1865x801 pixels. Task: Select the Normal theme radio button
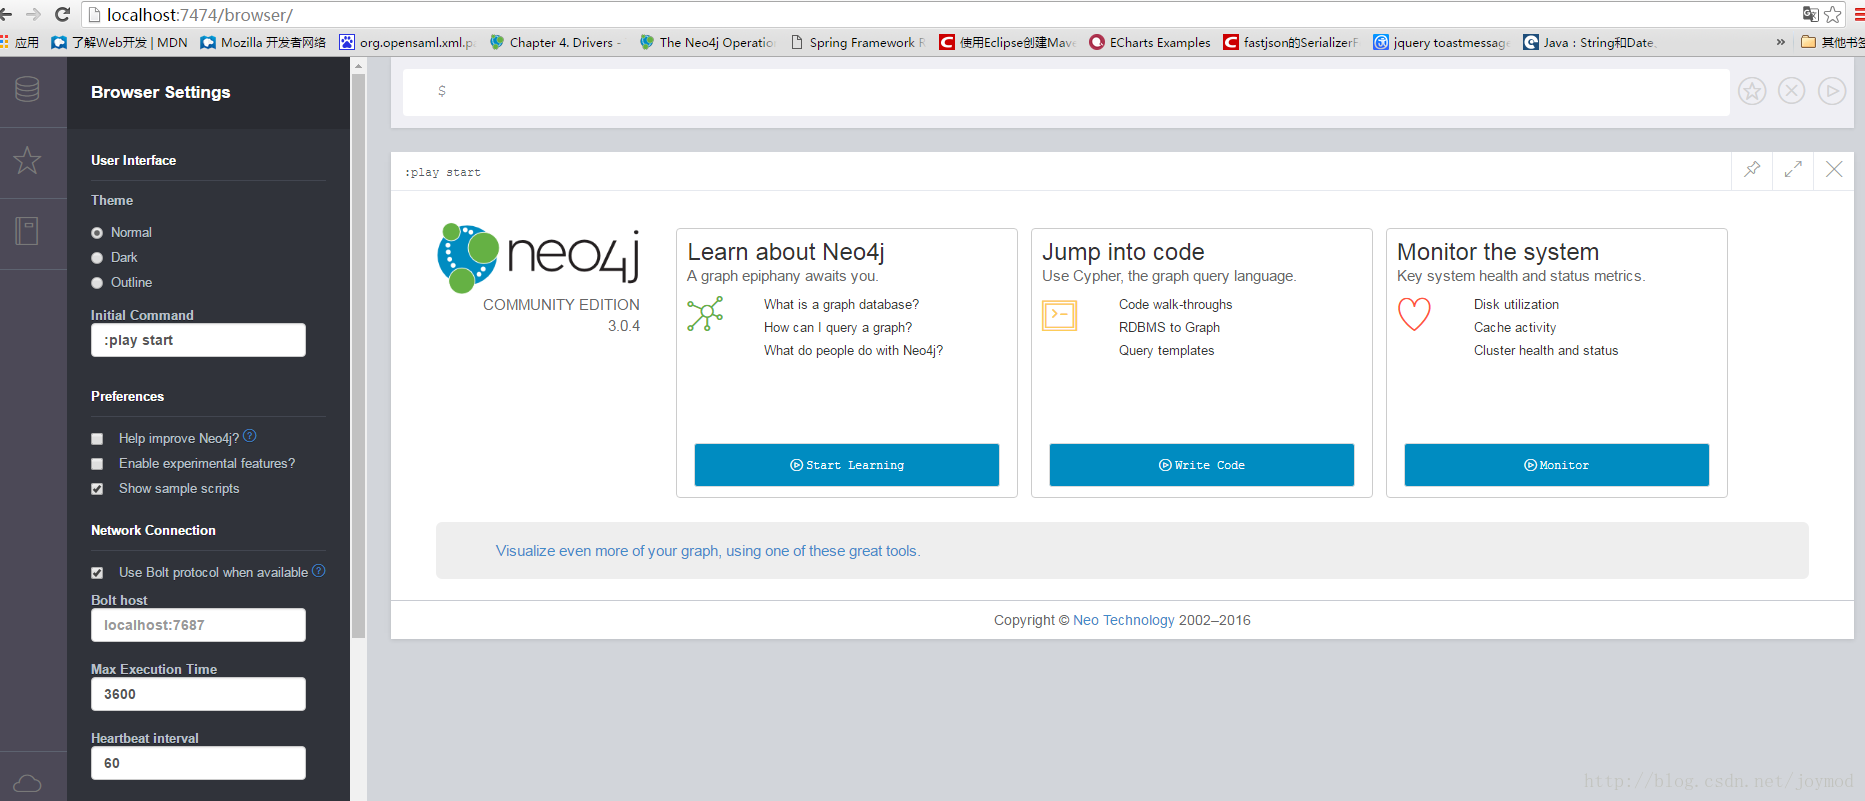tap(97, 233)
